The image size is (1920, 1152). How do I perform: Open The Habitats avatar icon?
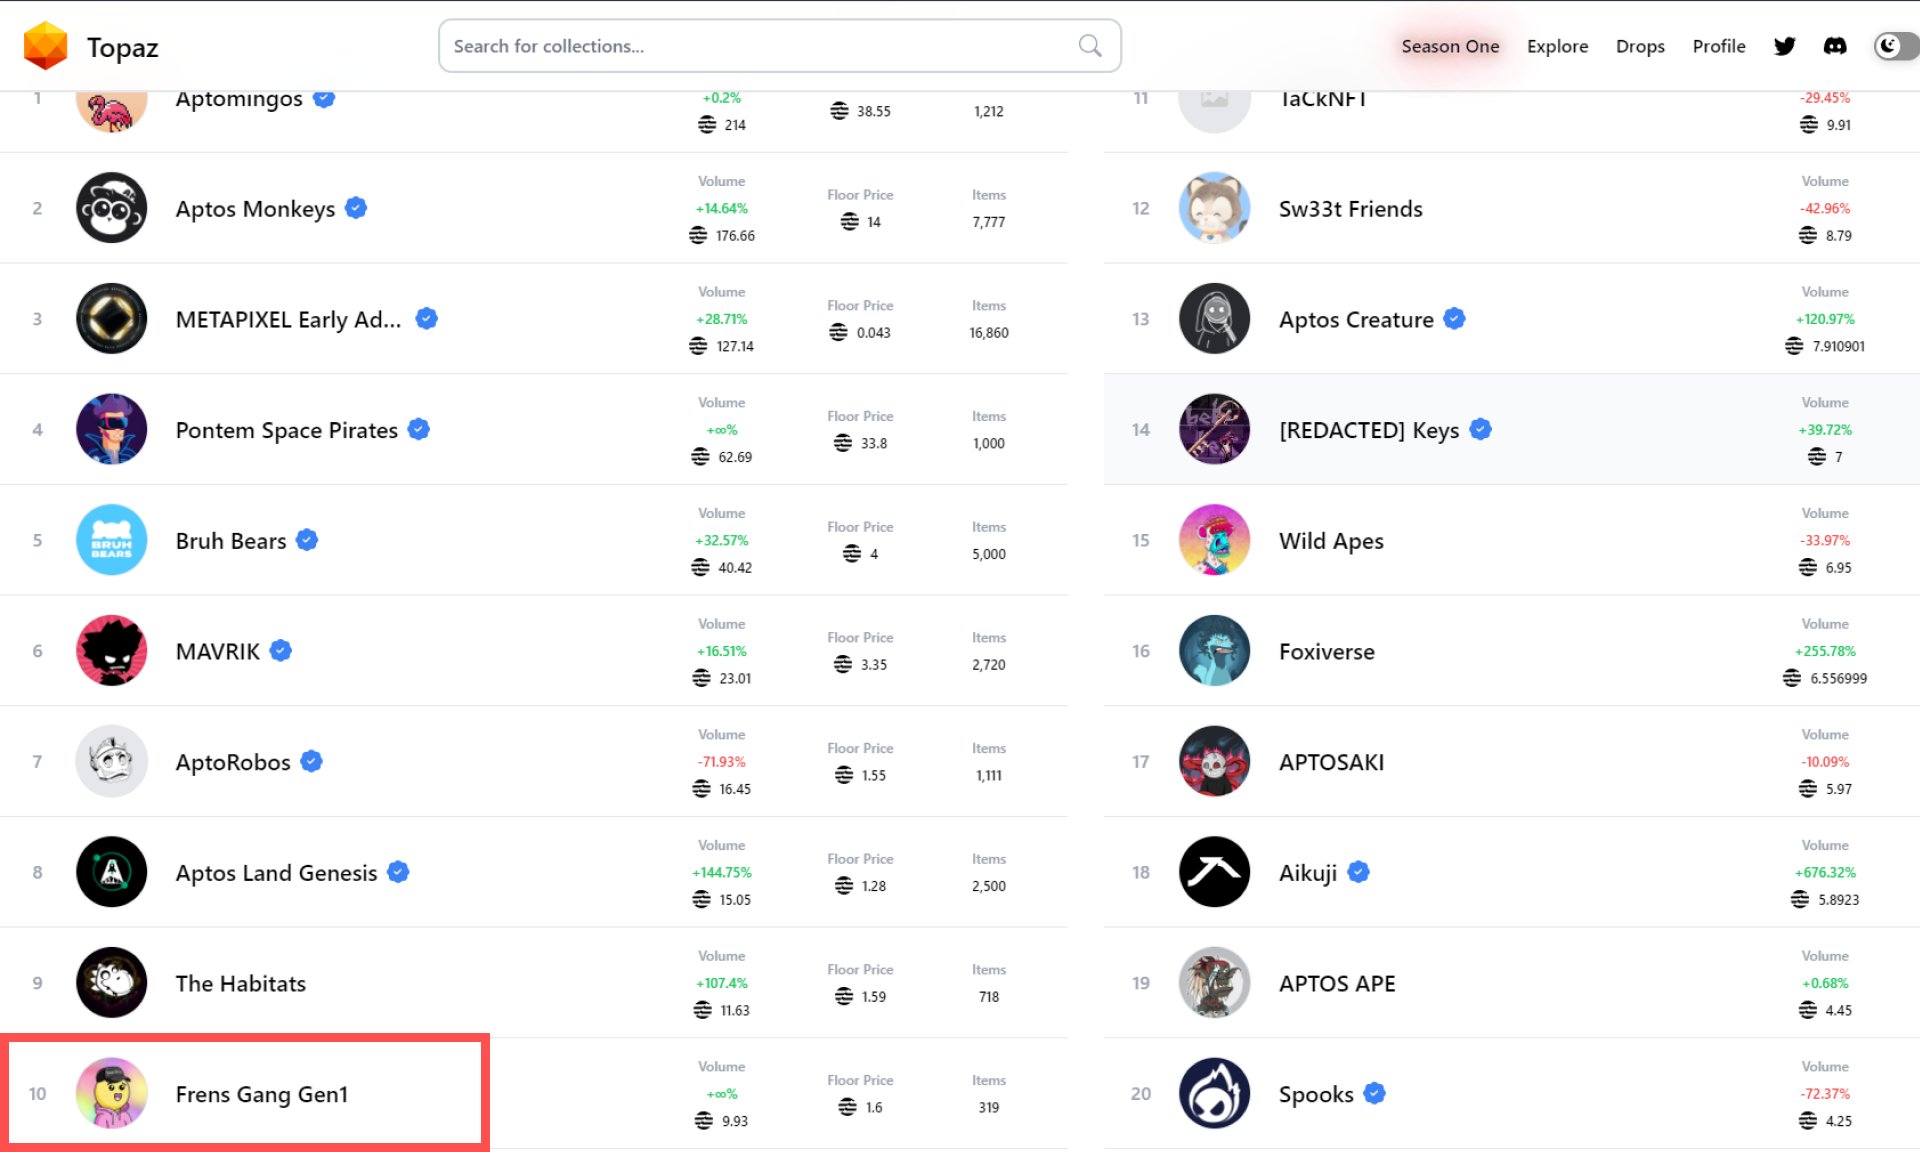tap(112, 983)
